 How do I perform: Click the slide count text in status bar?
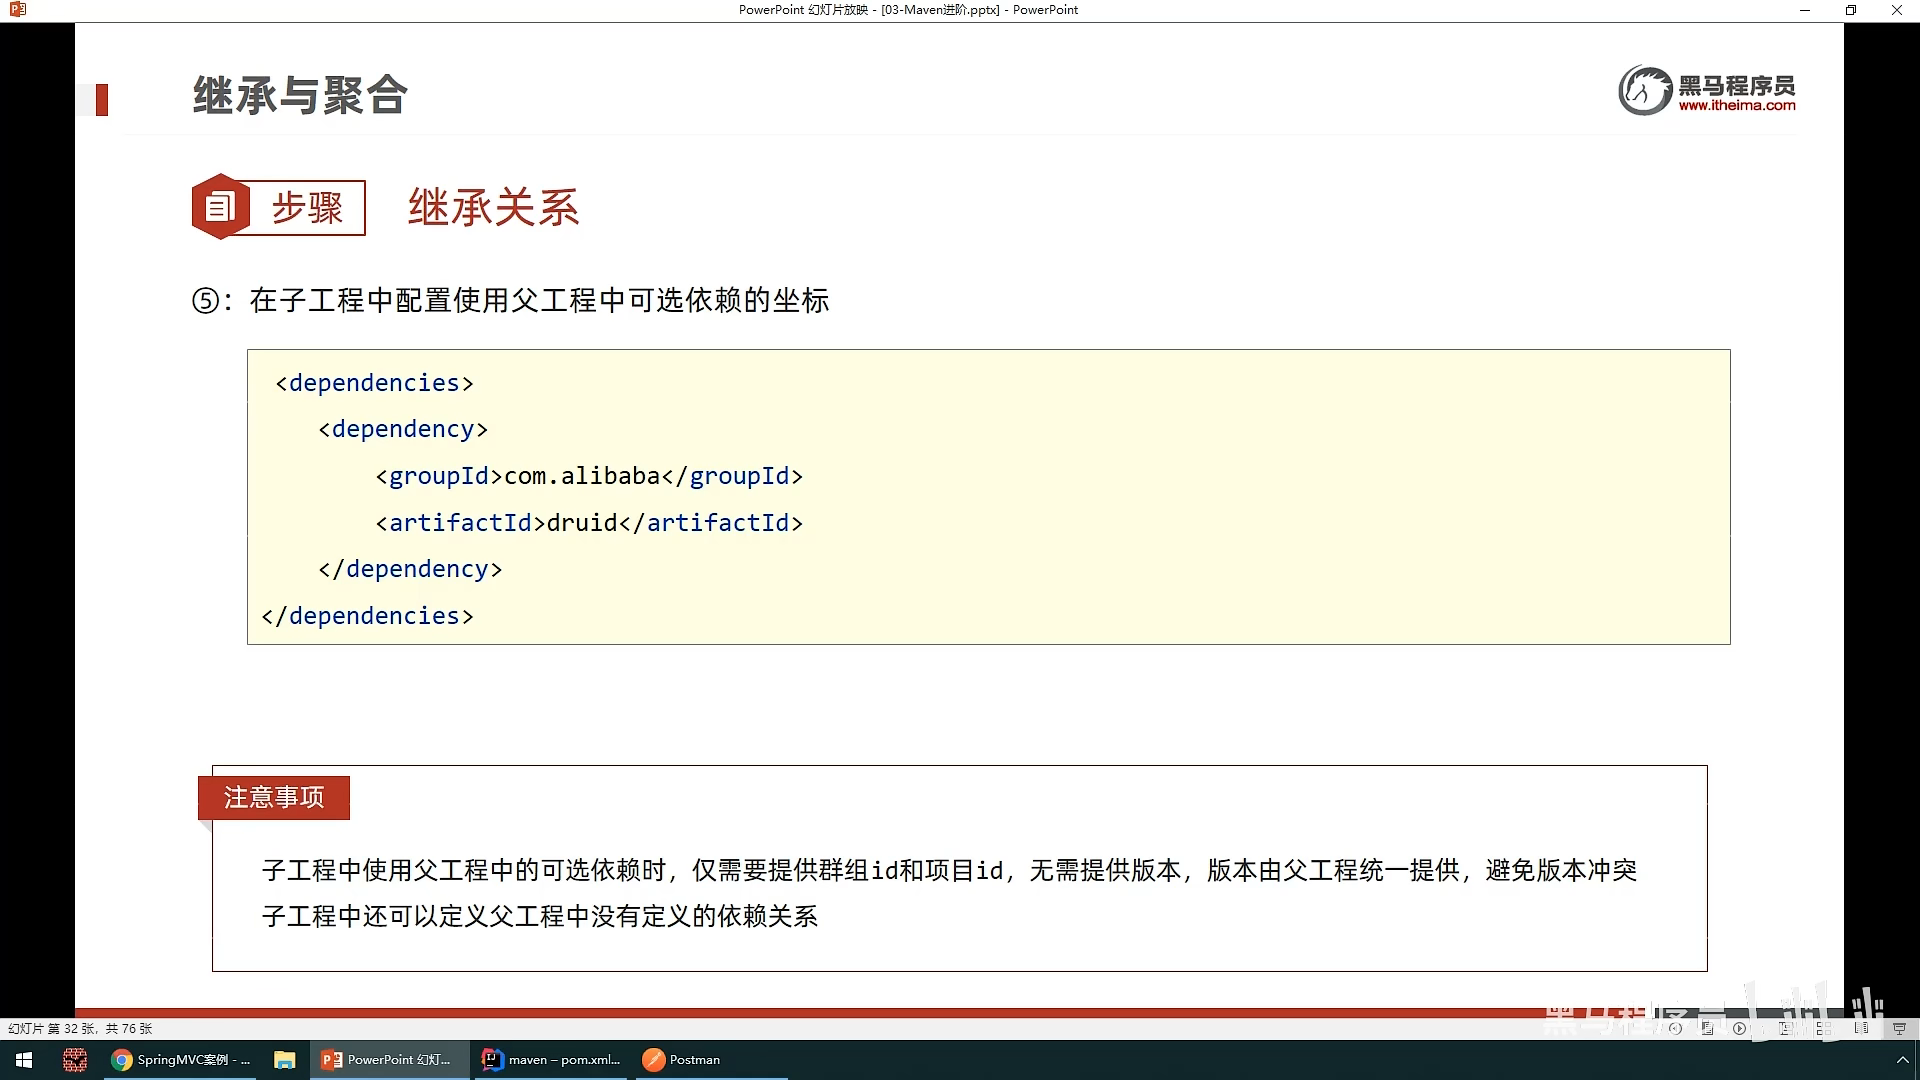click(x=80, y=1028)
